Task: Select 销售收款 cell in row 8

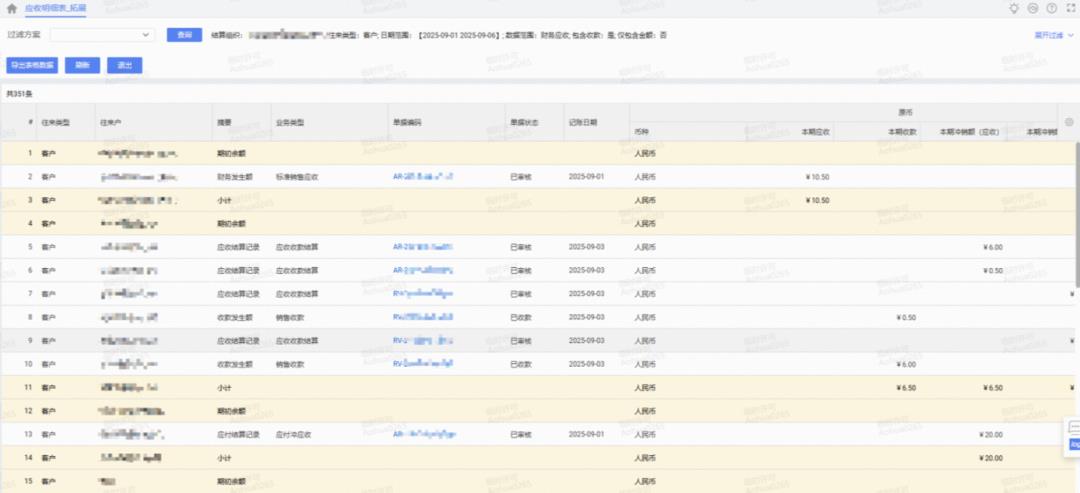Action: click(x=289, y=317)
